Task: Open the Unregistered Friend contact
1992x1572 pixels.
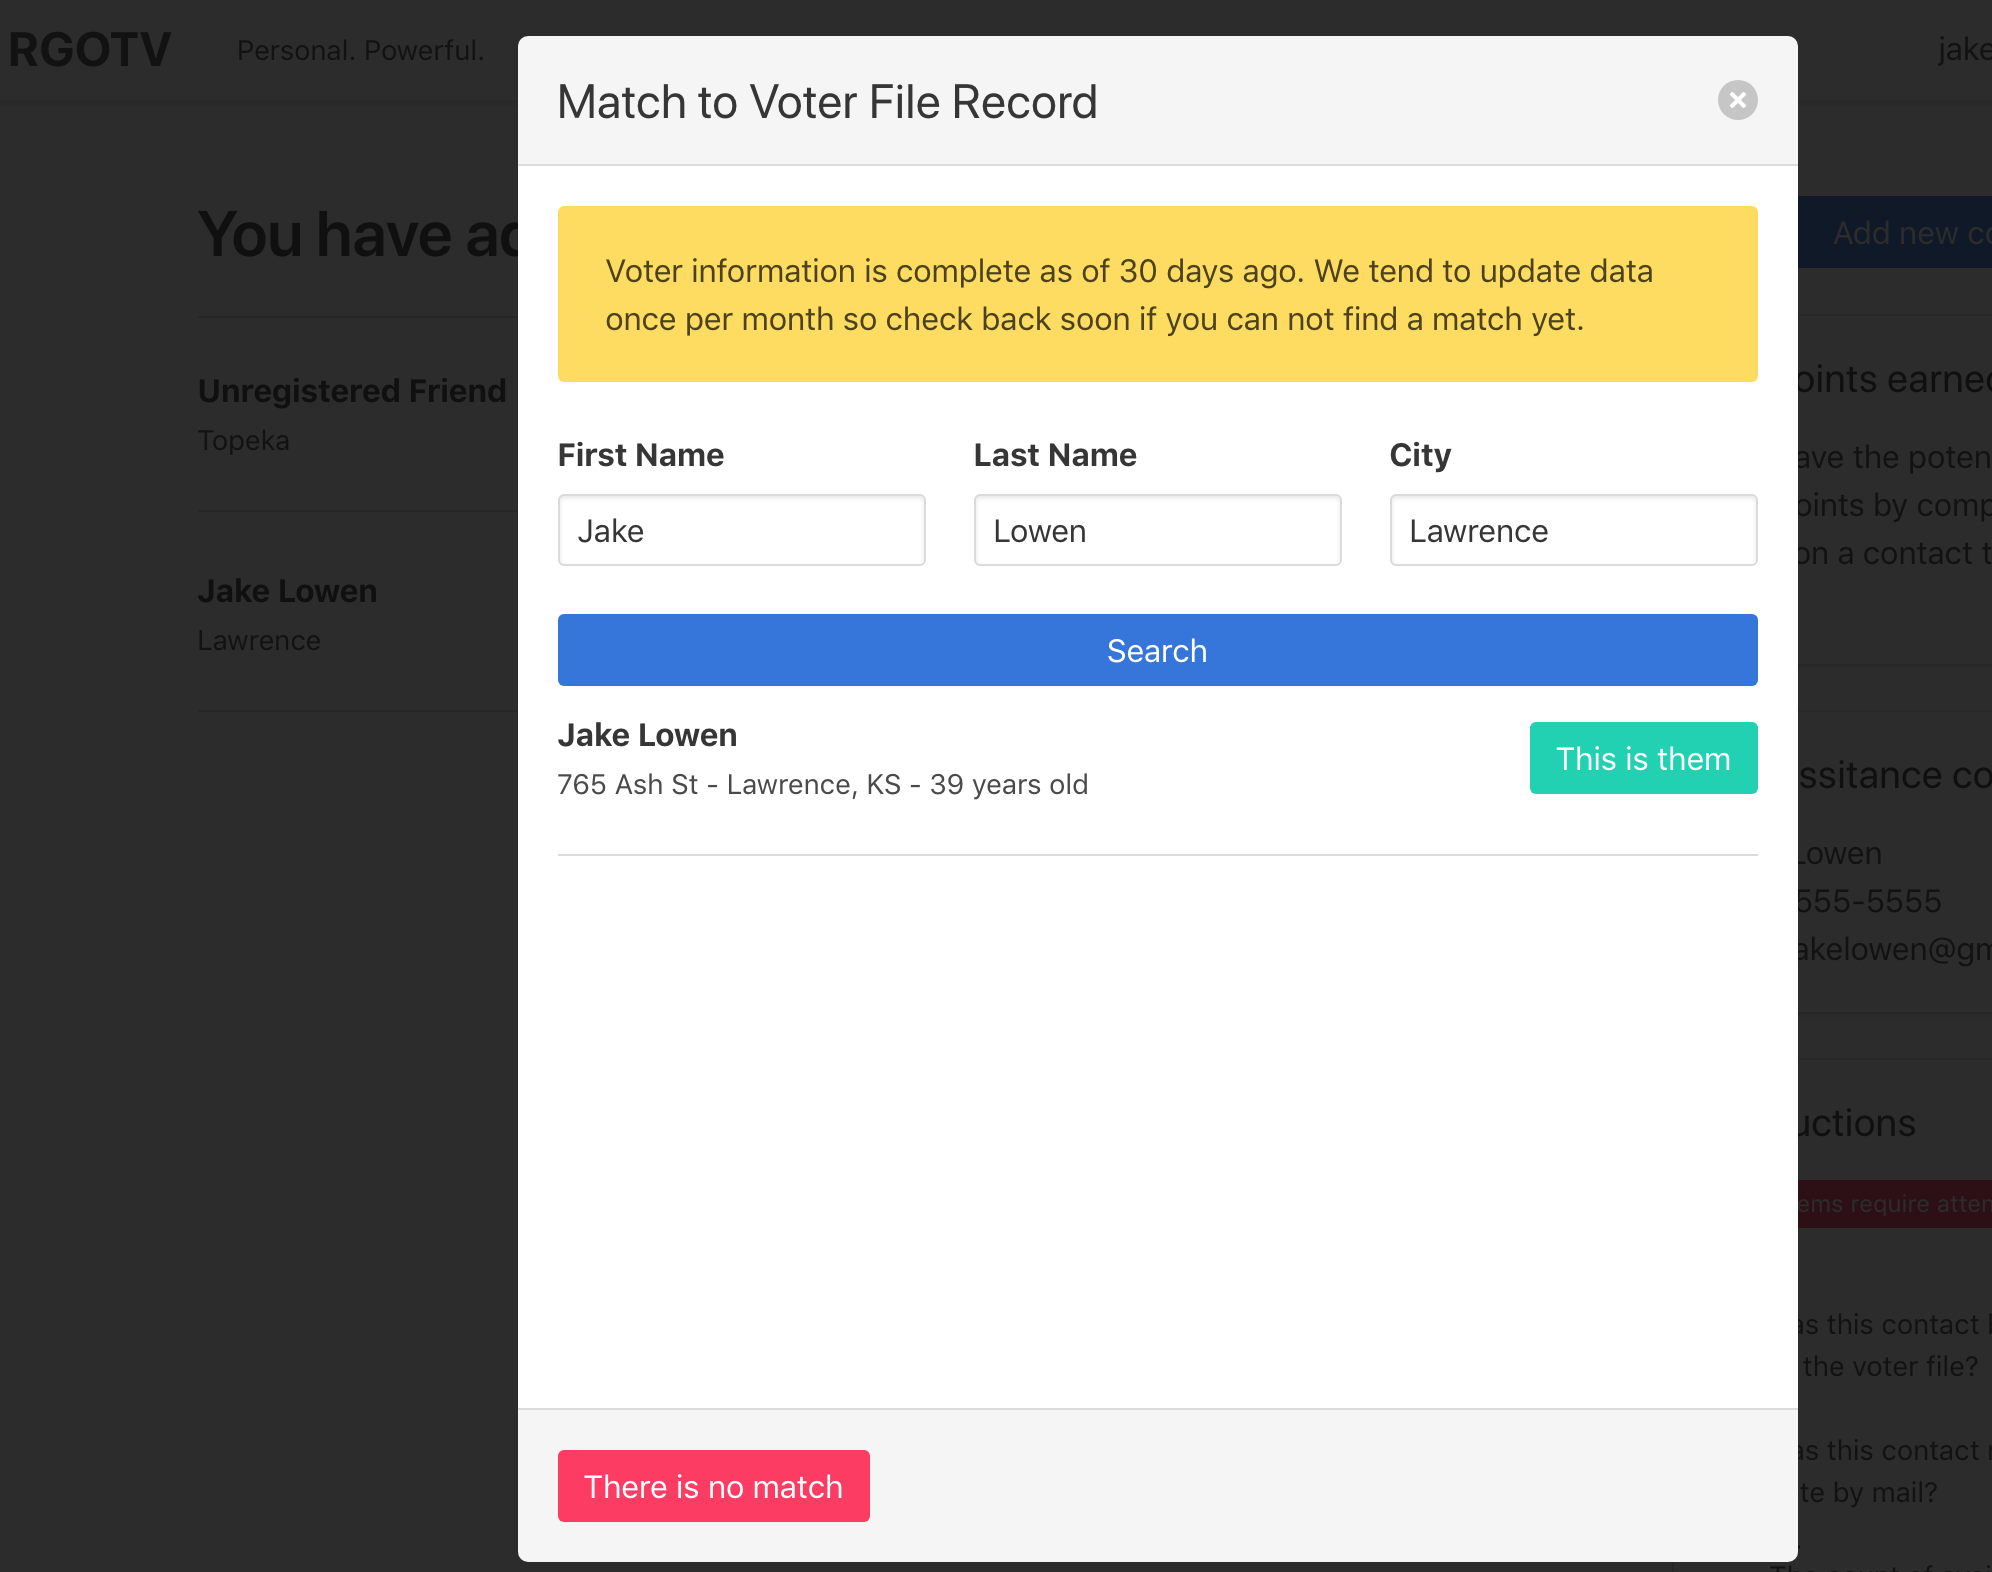Action: coord(352,390)
